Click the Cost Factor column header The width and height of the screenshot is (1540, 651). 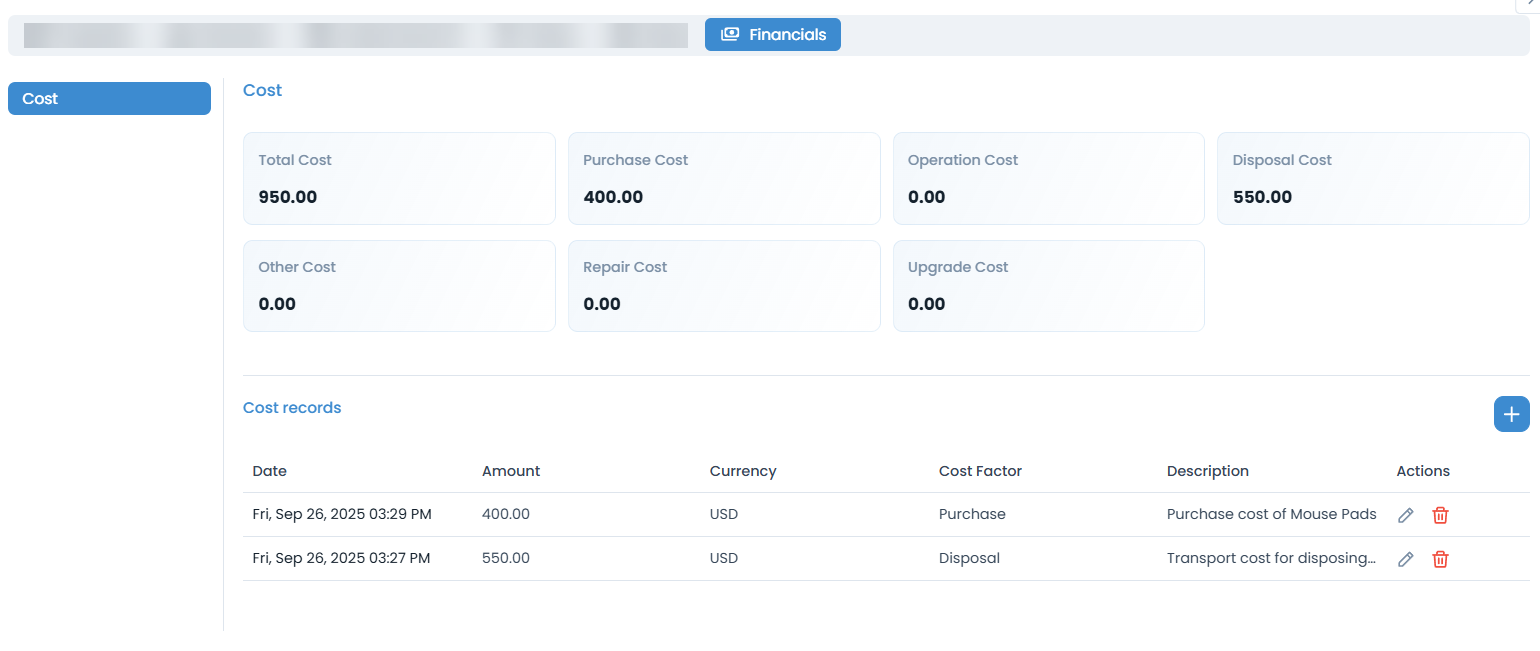point(980,471)
